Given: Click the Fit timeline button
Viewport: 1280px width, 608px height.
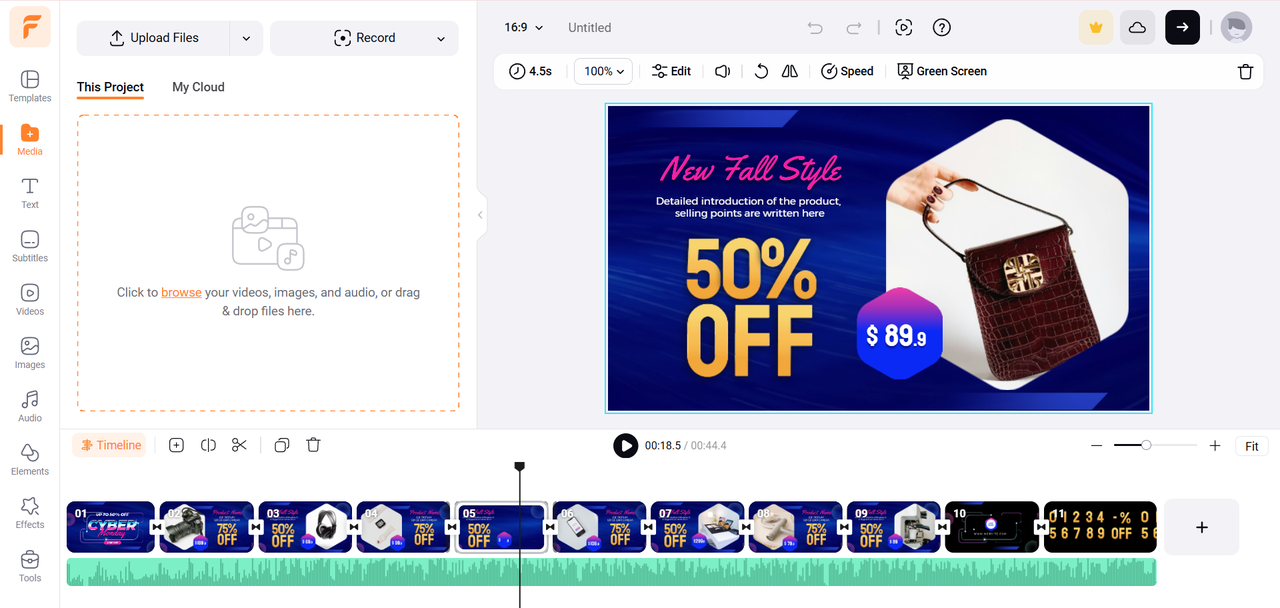Looking at the screenshot, I should [x=1251, y=446].
